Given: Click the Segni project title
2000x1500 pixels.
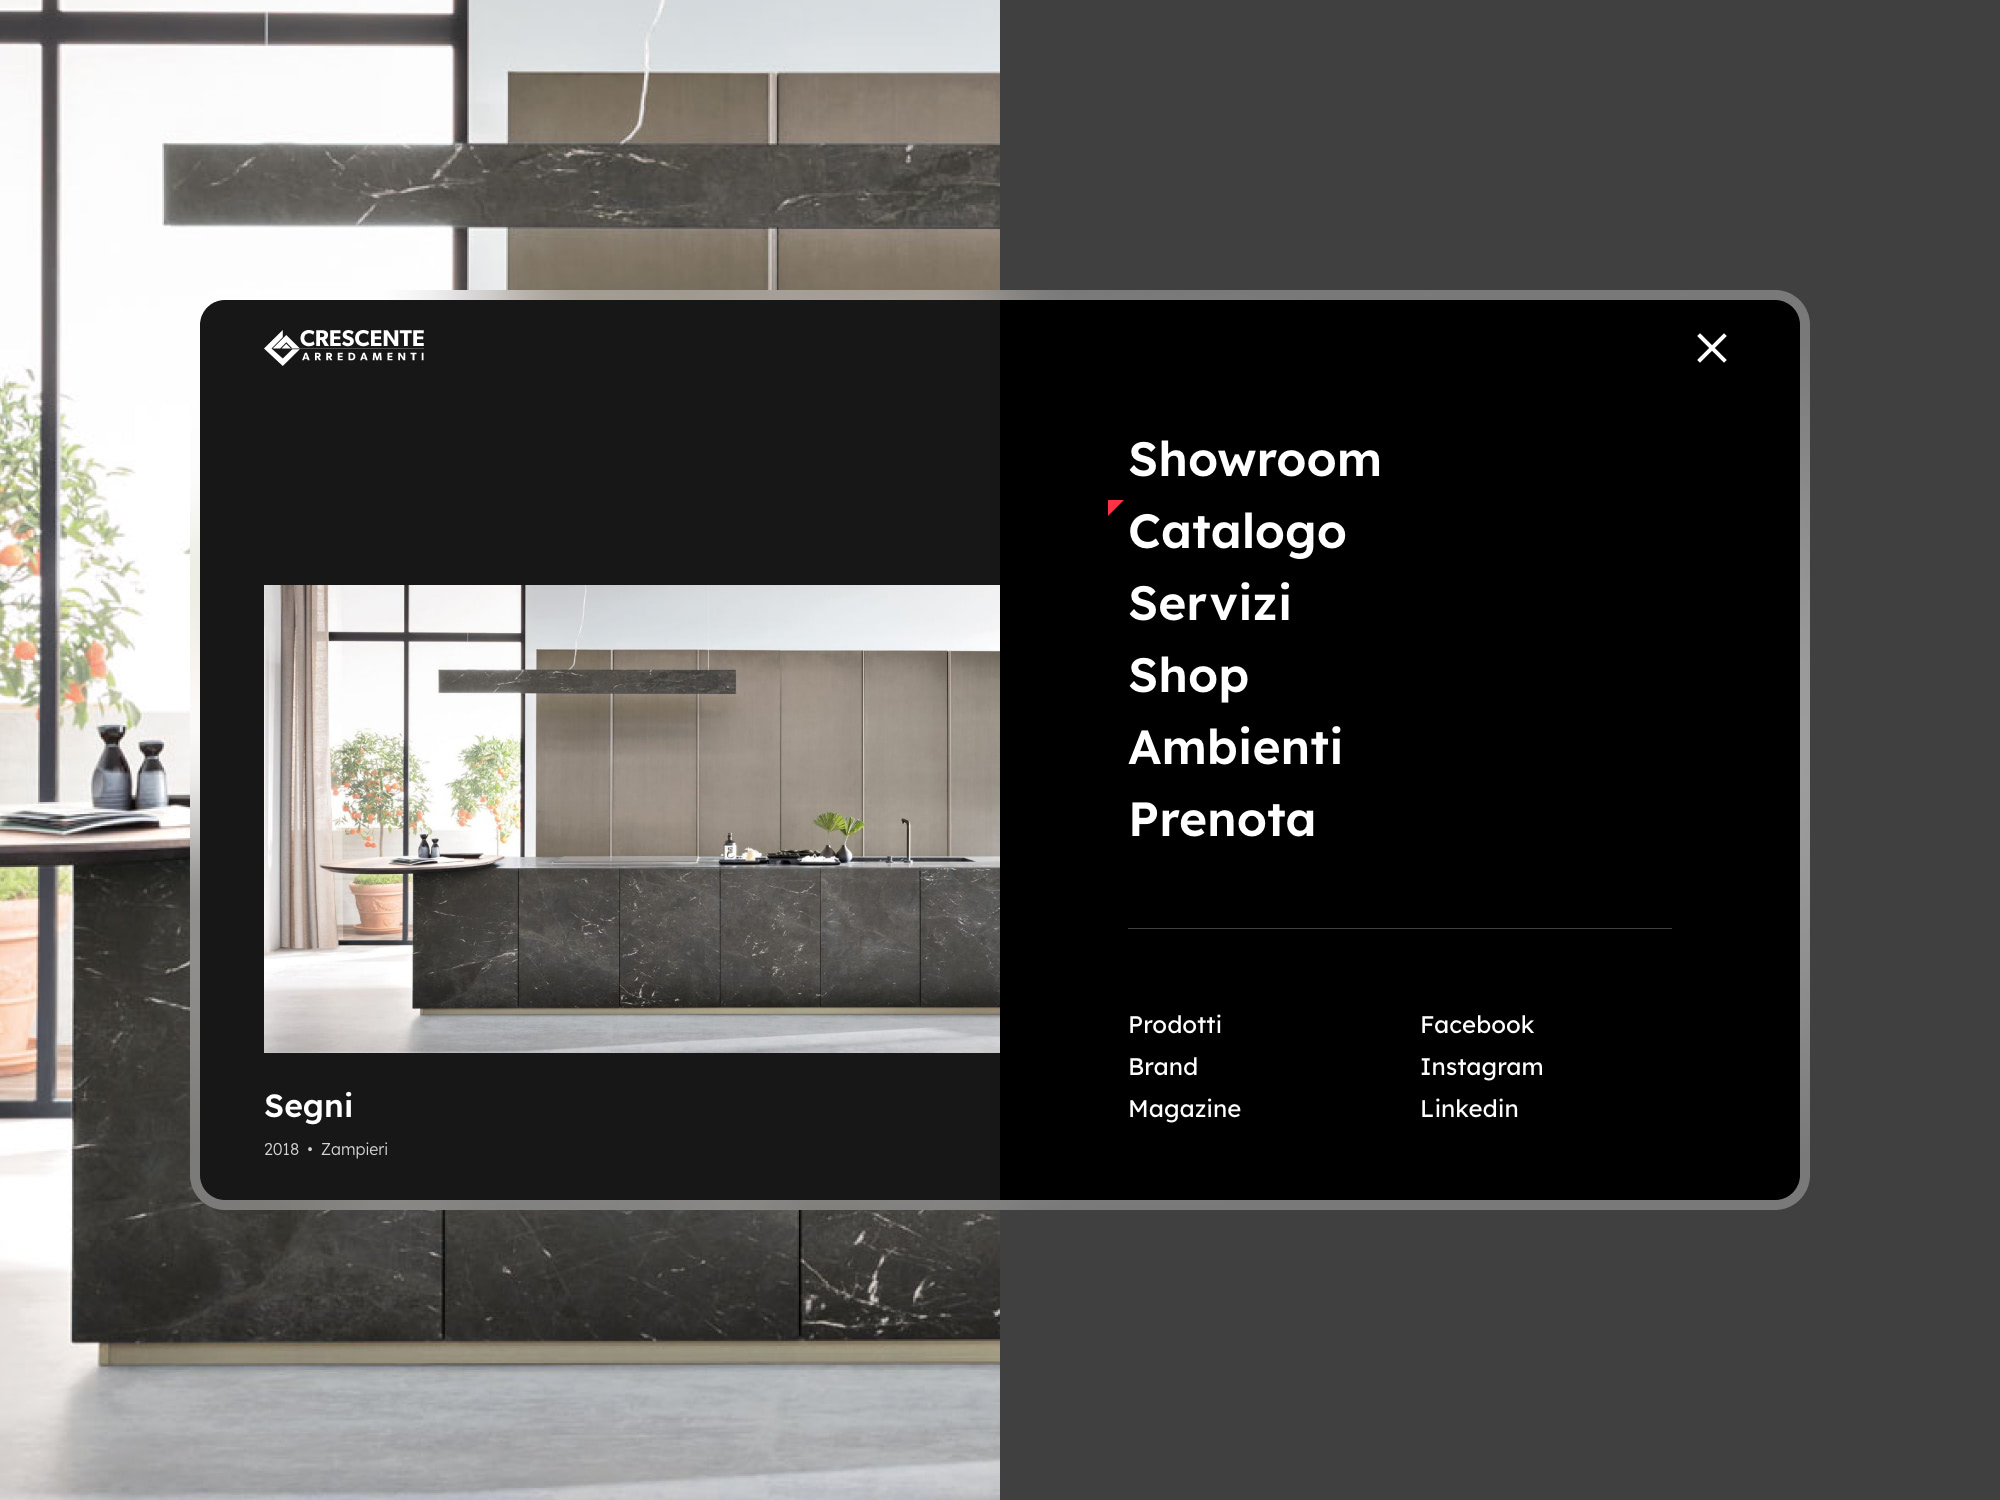Looking at the screenshot, I should [308, 1106].
